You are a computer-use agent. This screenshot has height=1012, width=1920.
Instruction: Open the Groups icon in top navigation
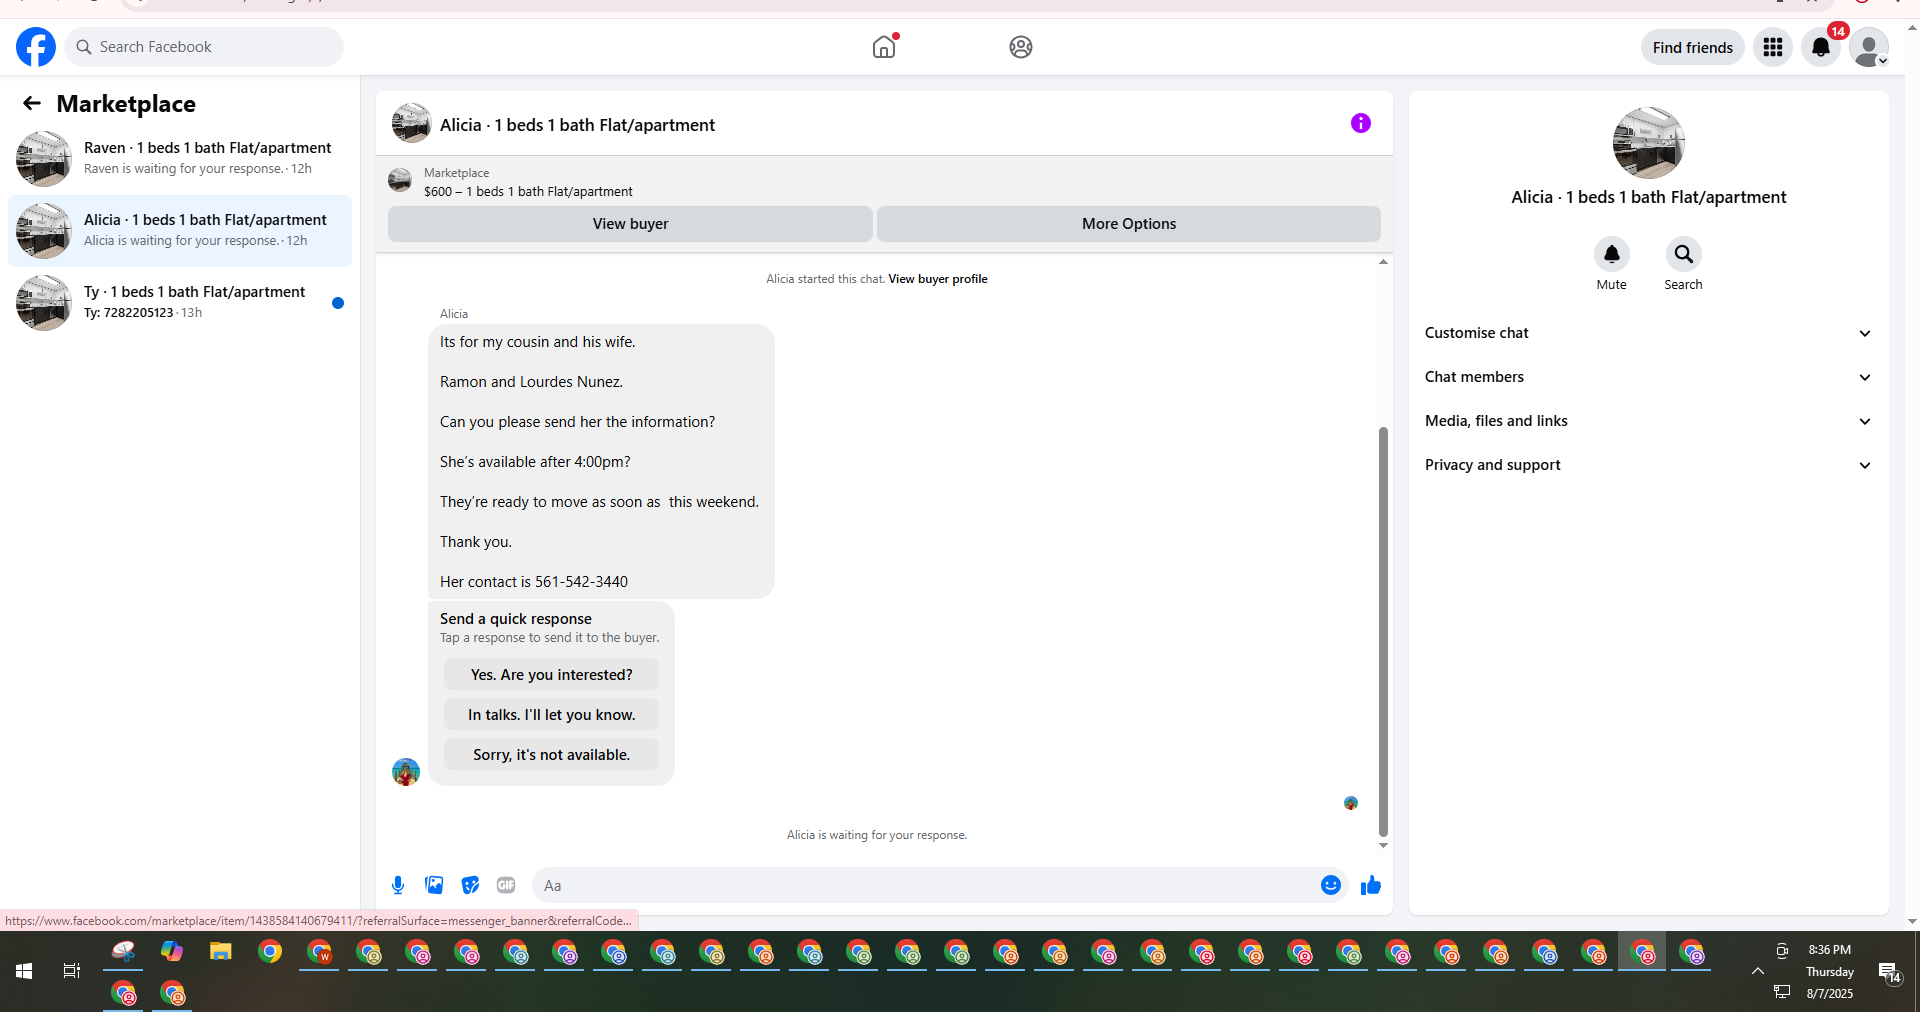1020,47
